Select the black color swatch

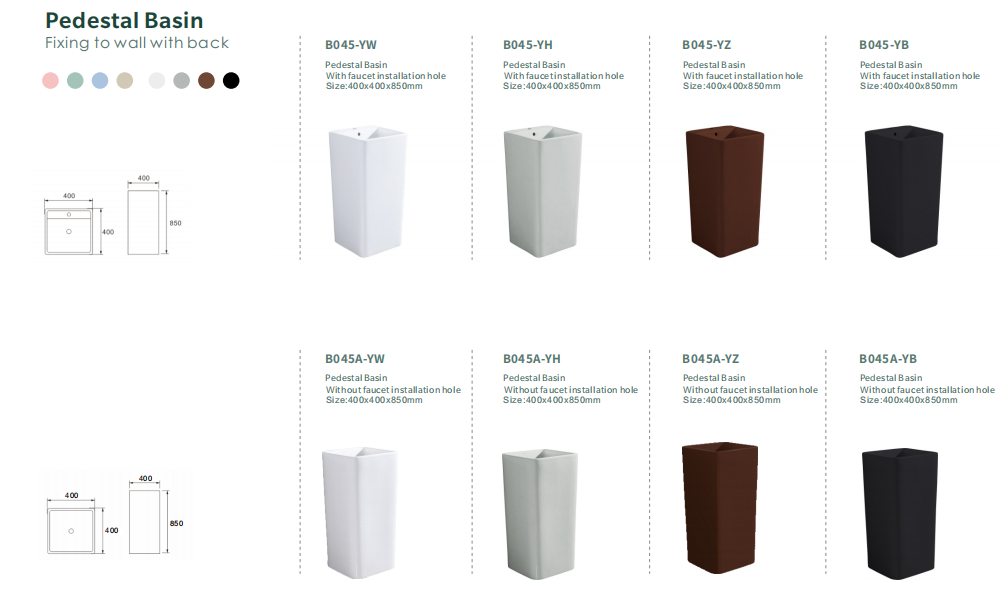[231, 81]
